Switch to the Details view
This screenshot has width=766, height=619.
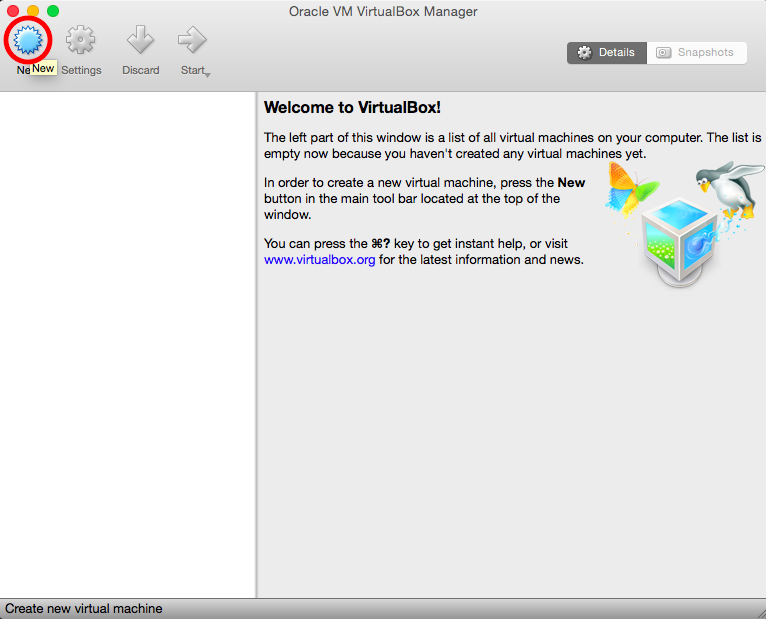pyautogui.click(x=607, y=53)
